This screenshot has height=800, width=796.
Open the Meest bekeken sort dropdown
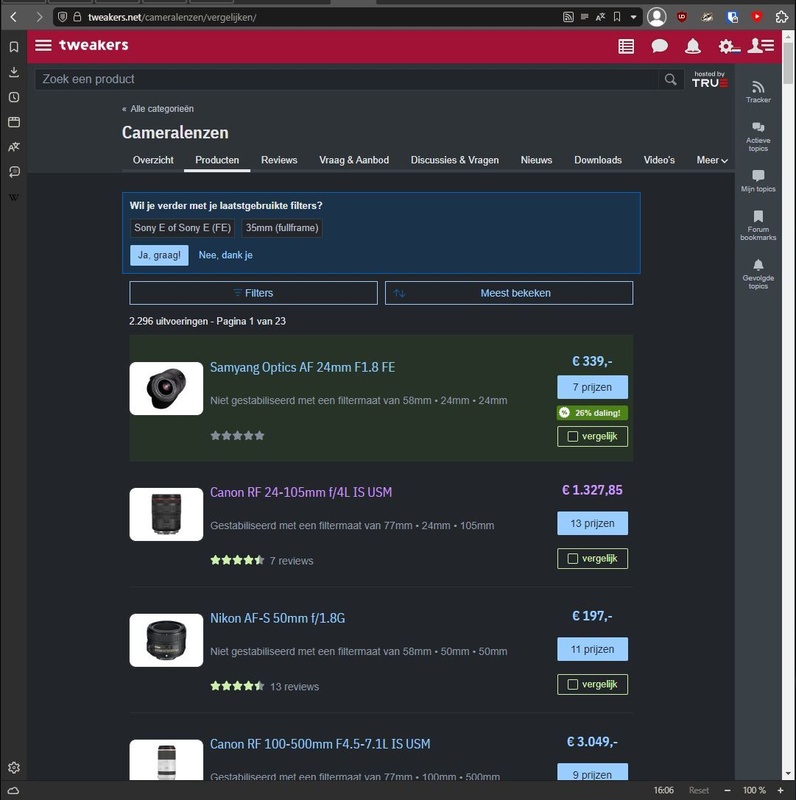[509, 293]
